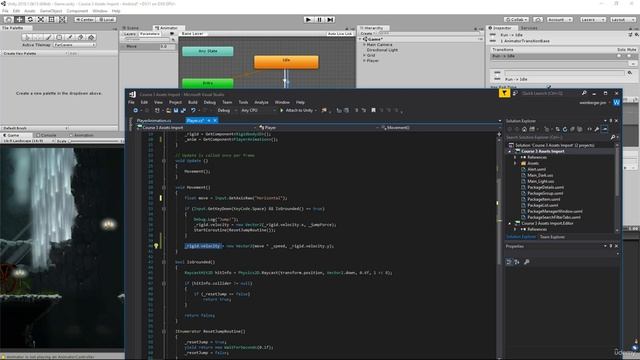Open the Account dropdown
Screen dimensions: 640x360
click(559, 19)
